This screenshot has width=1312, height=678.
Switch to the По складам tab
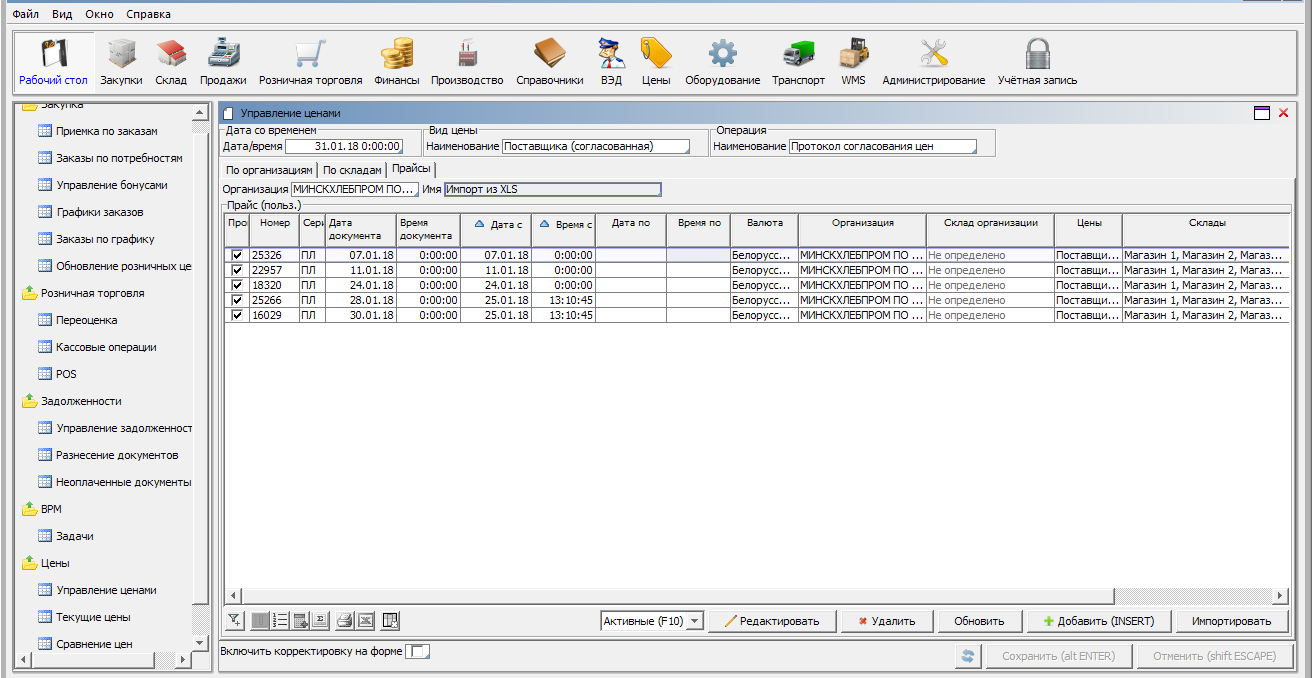click(x=352, y=170)
